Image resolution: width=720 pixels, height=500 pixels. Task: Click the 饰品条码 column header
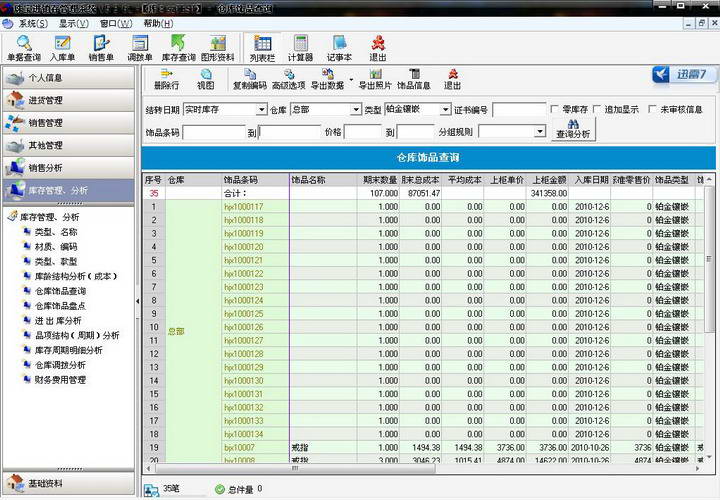click(x=255, y=180)
